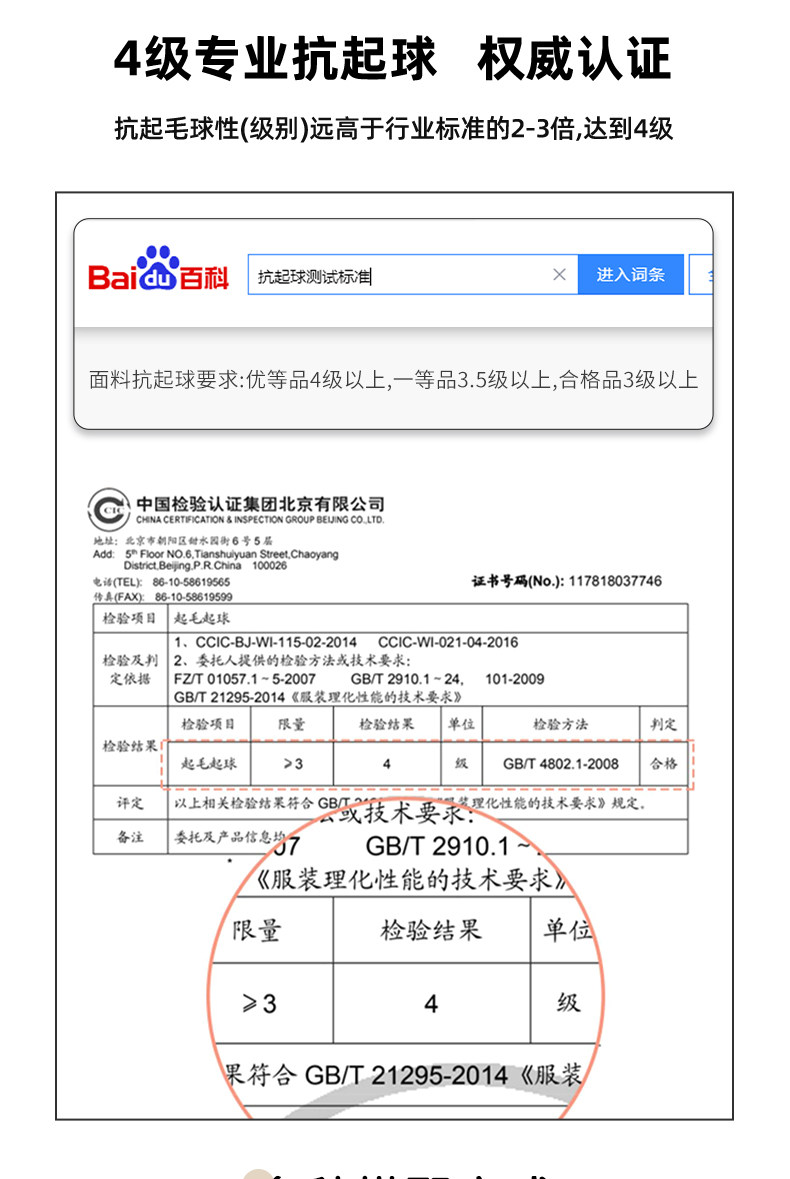The image size is (790, 1179).
Task: Click the 进入词条 button
Action: click(x=631, y=274)
